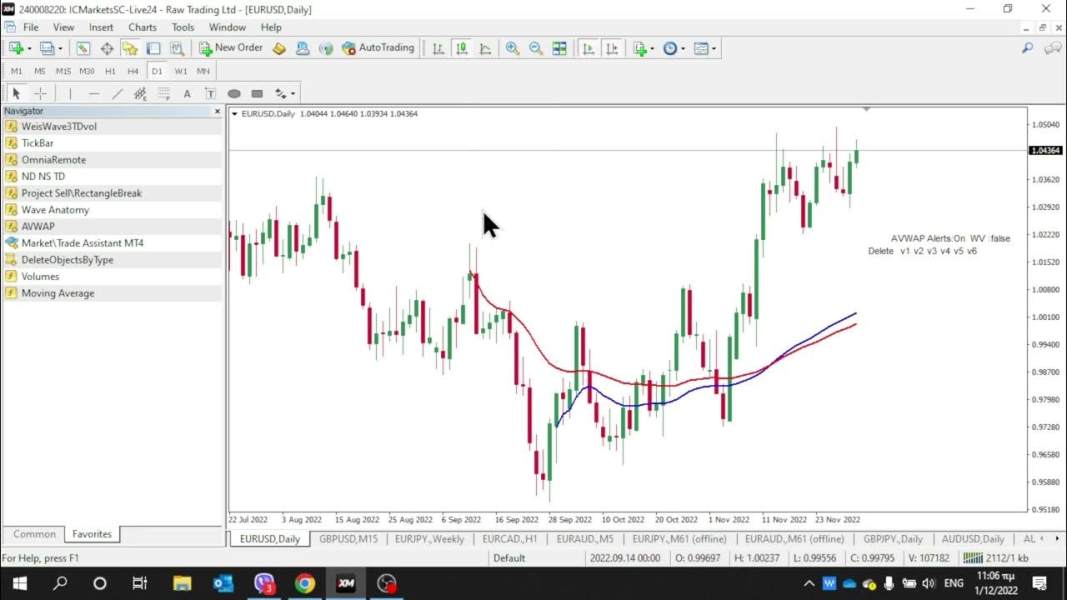Pick the Trendline drawing tool
Screen dimensions: 1067x600
click(x=117, y=94)
